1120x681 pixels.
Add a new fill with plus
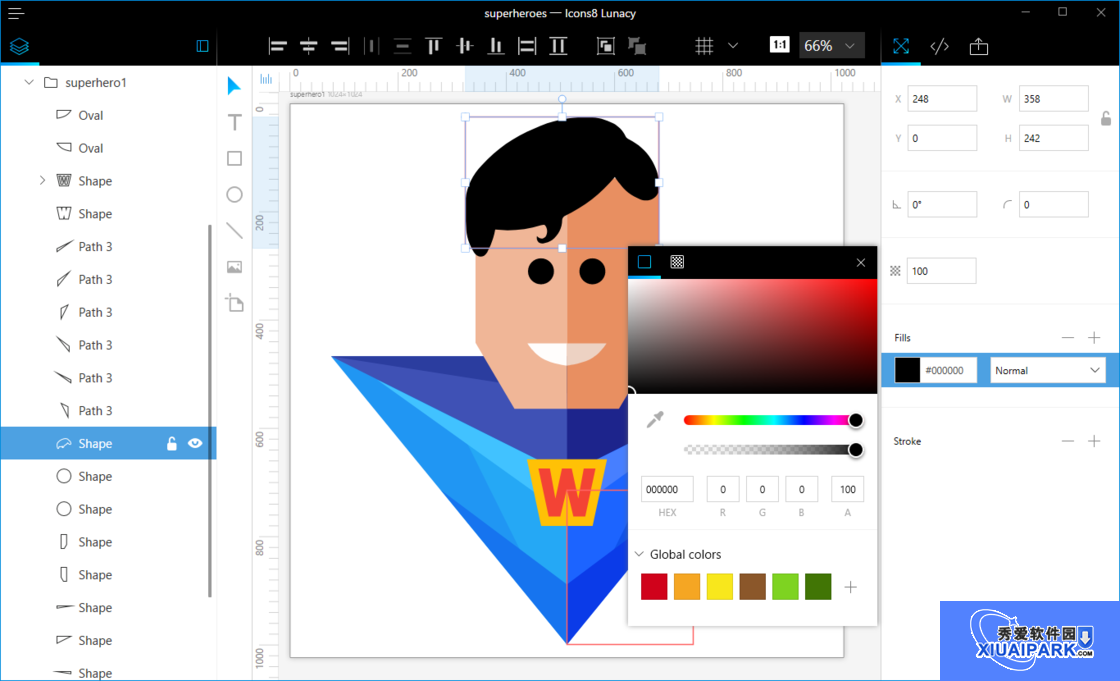click(1094, 337)
